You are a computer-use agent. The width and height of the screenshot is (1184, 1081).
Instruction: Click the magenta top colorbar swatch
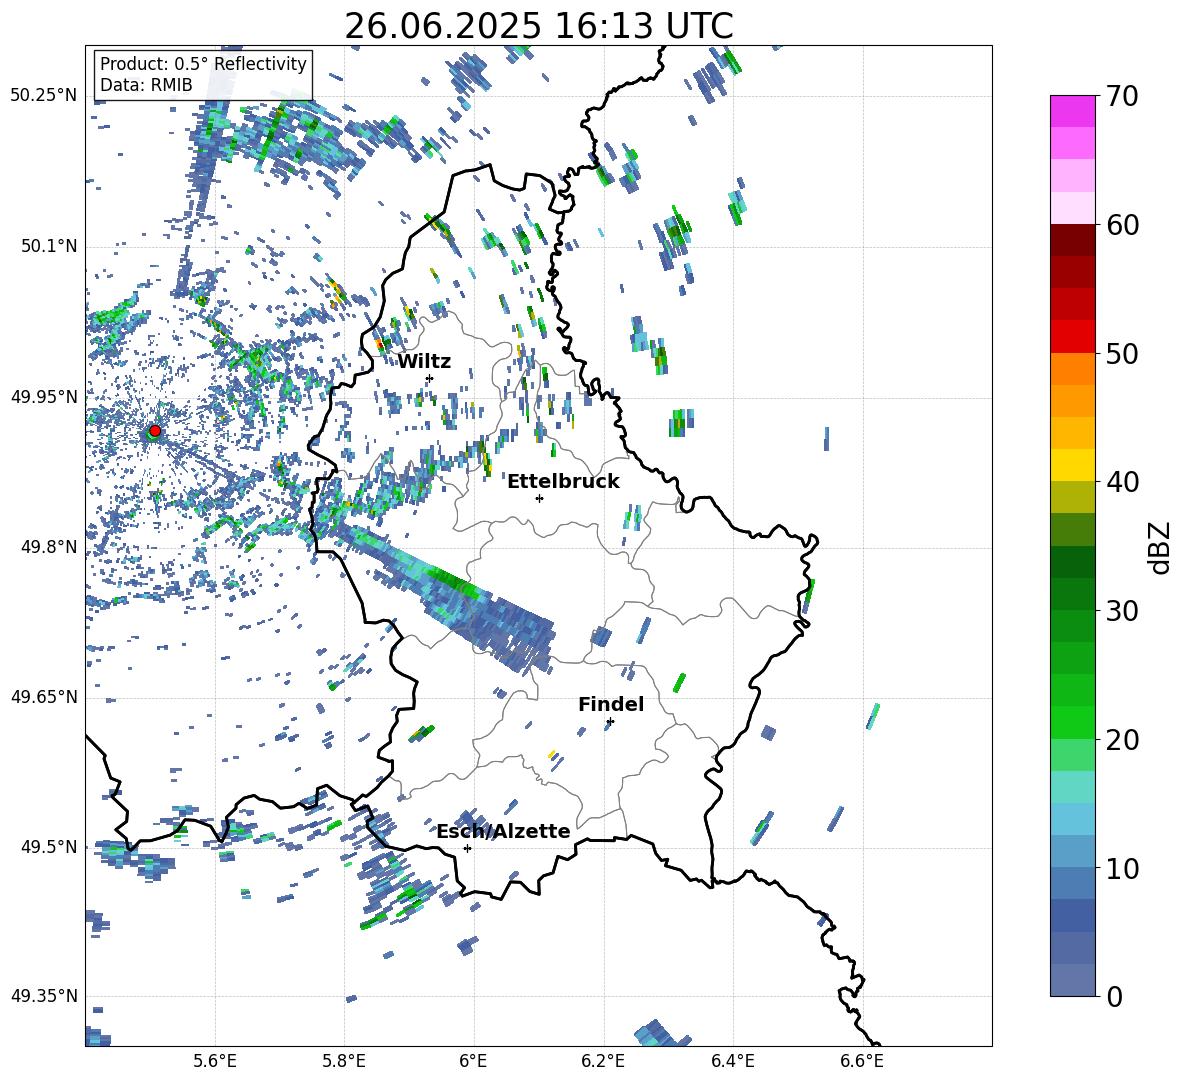tap(1072, 111)
